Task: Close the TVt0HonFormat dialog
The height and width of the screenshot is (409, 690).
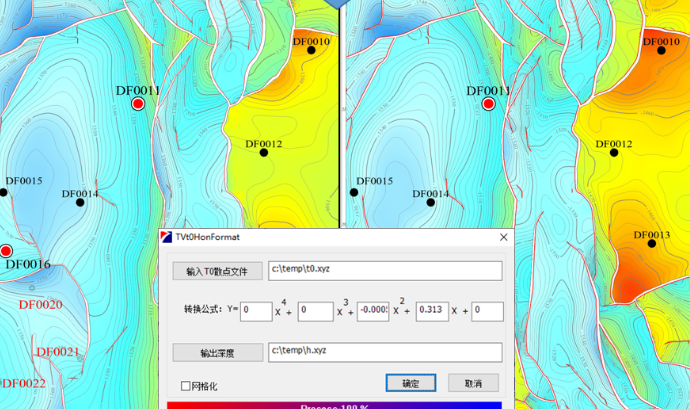Action: [x=503, y=237]
